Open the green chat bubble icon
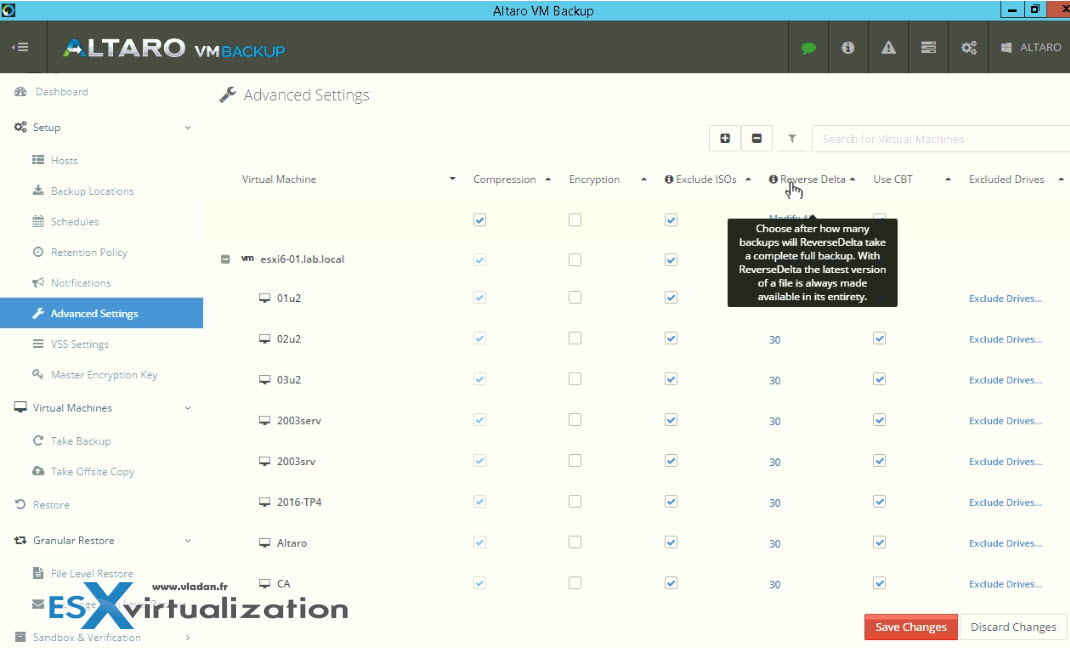The image size is (1070, 648). point(809,48)
